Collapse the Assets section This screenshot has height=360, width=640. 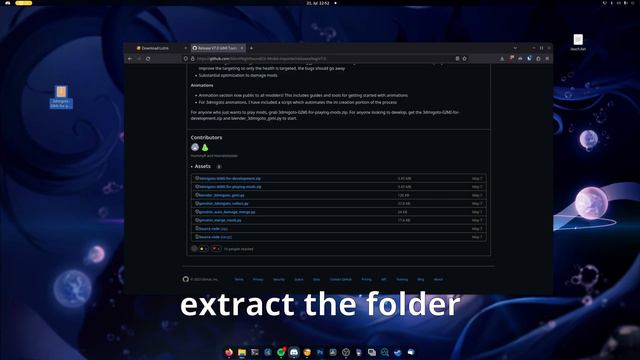point(200,167)
